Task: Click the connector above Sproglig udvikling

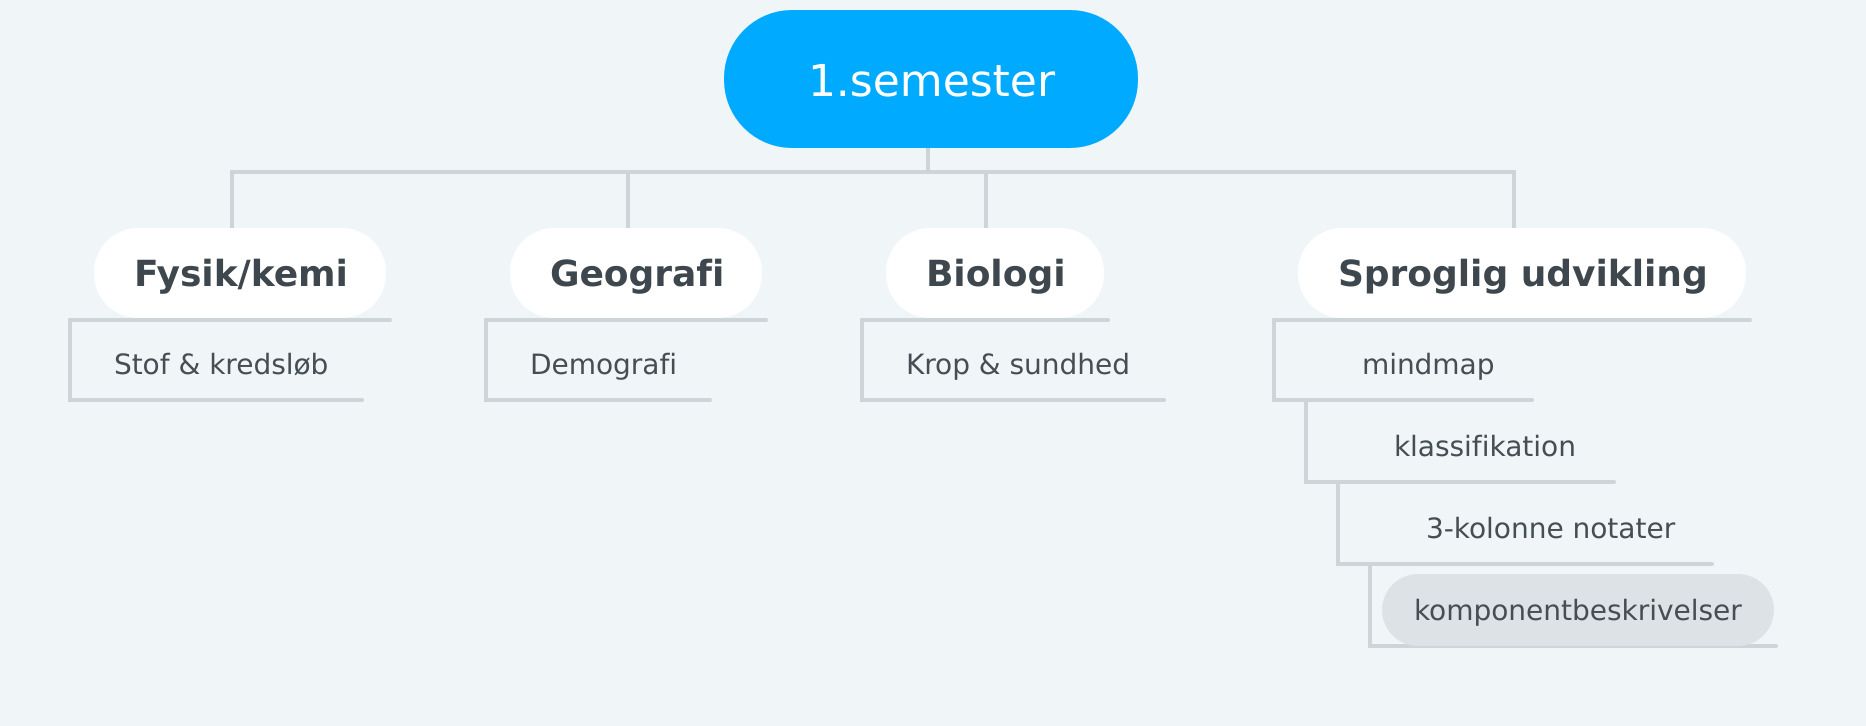Action: click(1514, 200)
